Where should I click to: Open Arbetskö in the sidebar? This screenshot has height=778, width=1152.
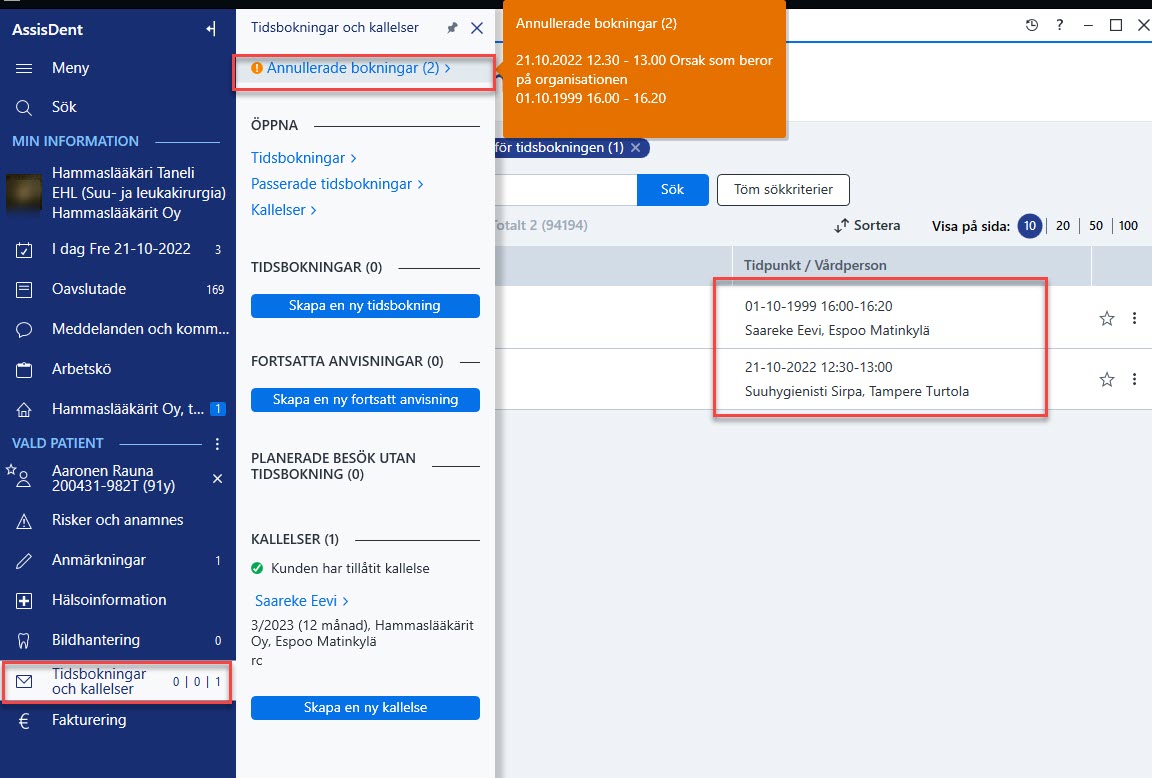[118, 369]
